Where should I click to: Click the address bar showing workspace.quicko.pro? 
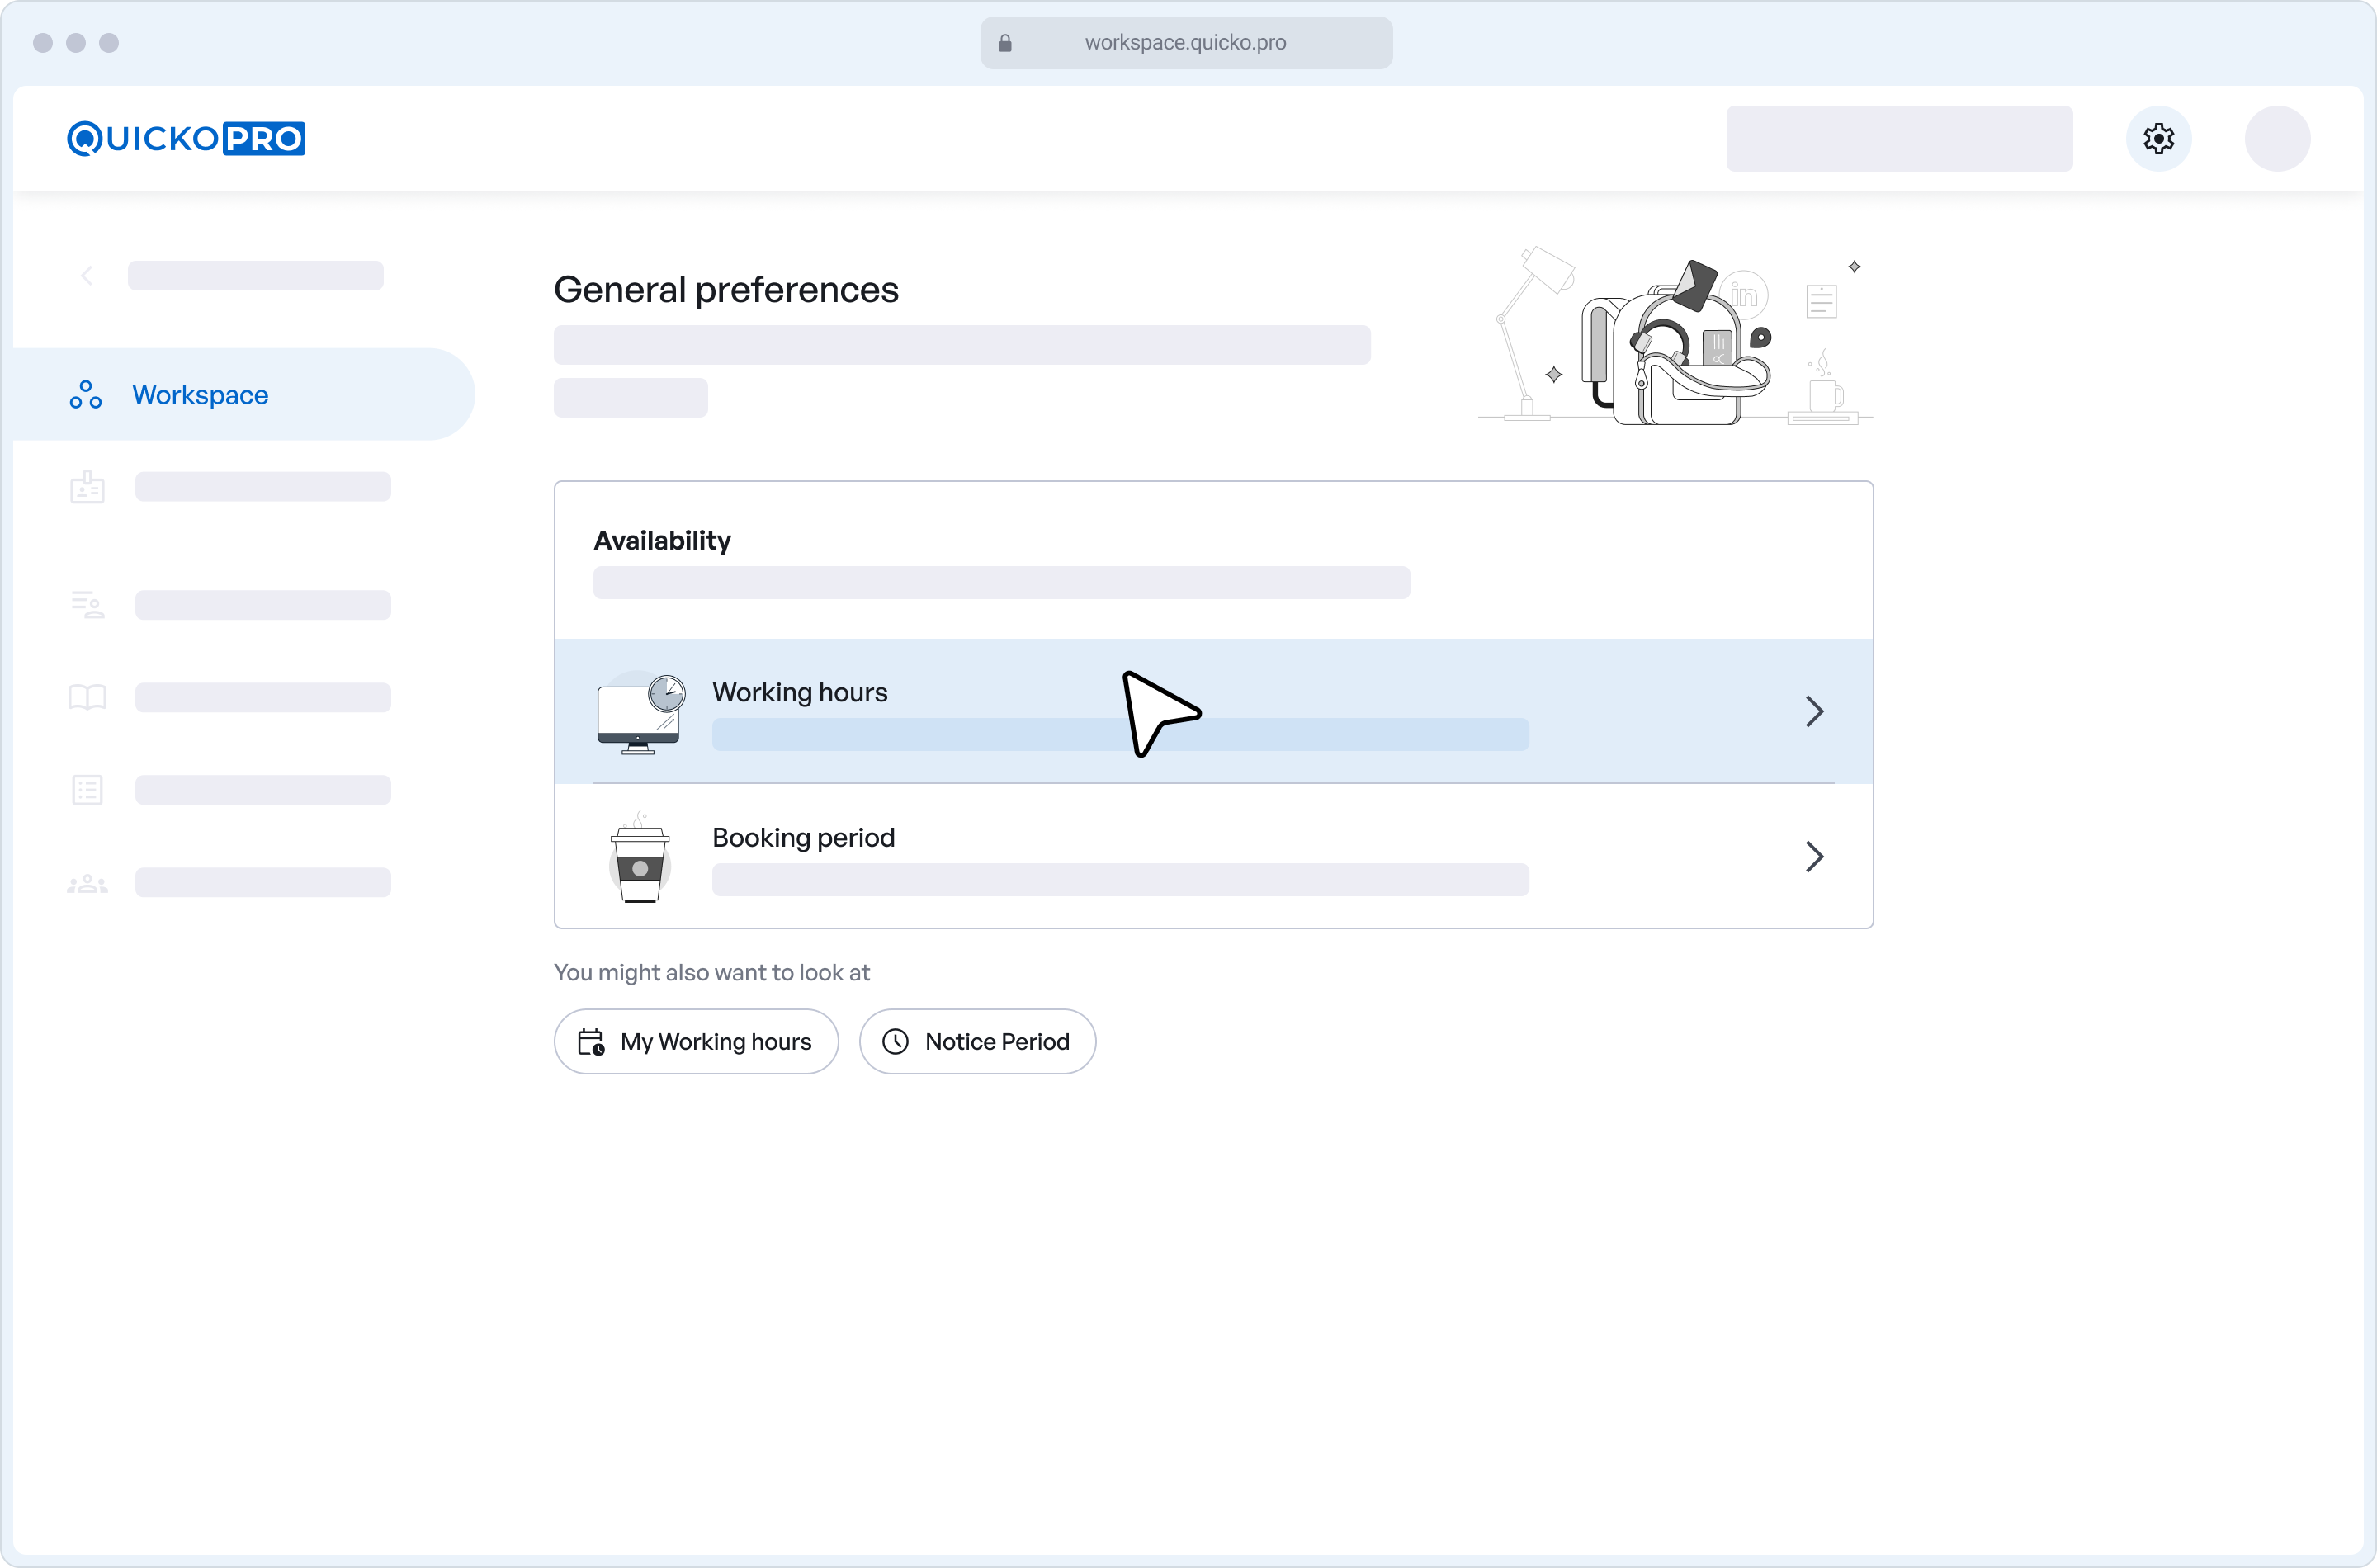1186,42
